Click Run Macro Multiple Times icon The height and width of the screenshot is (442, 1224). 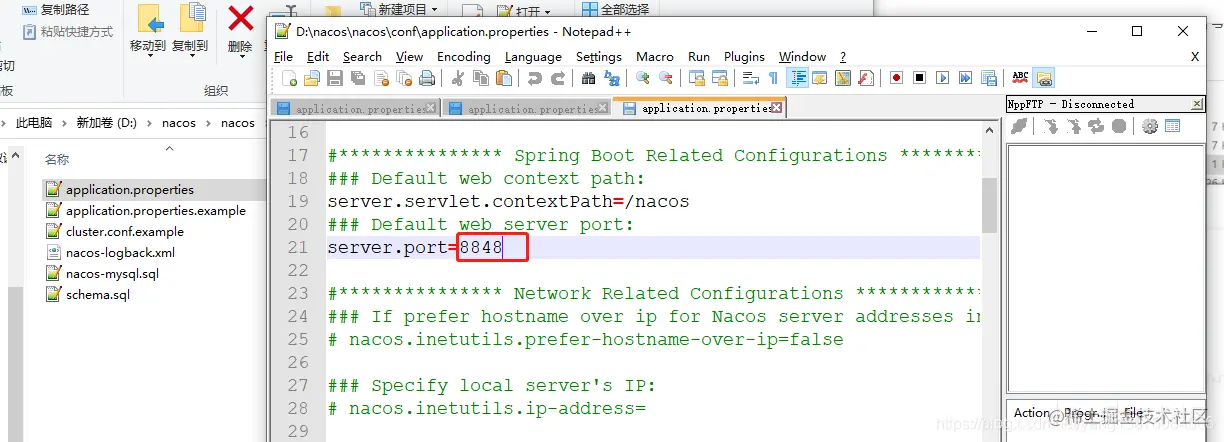pyautogui.click(x=965, y=78)
